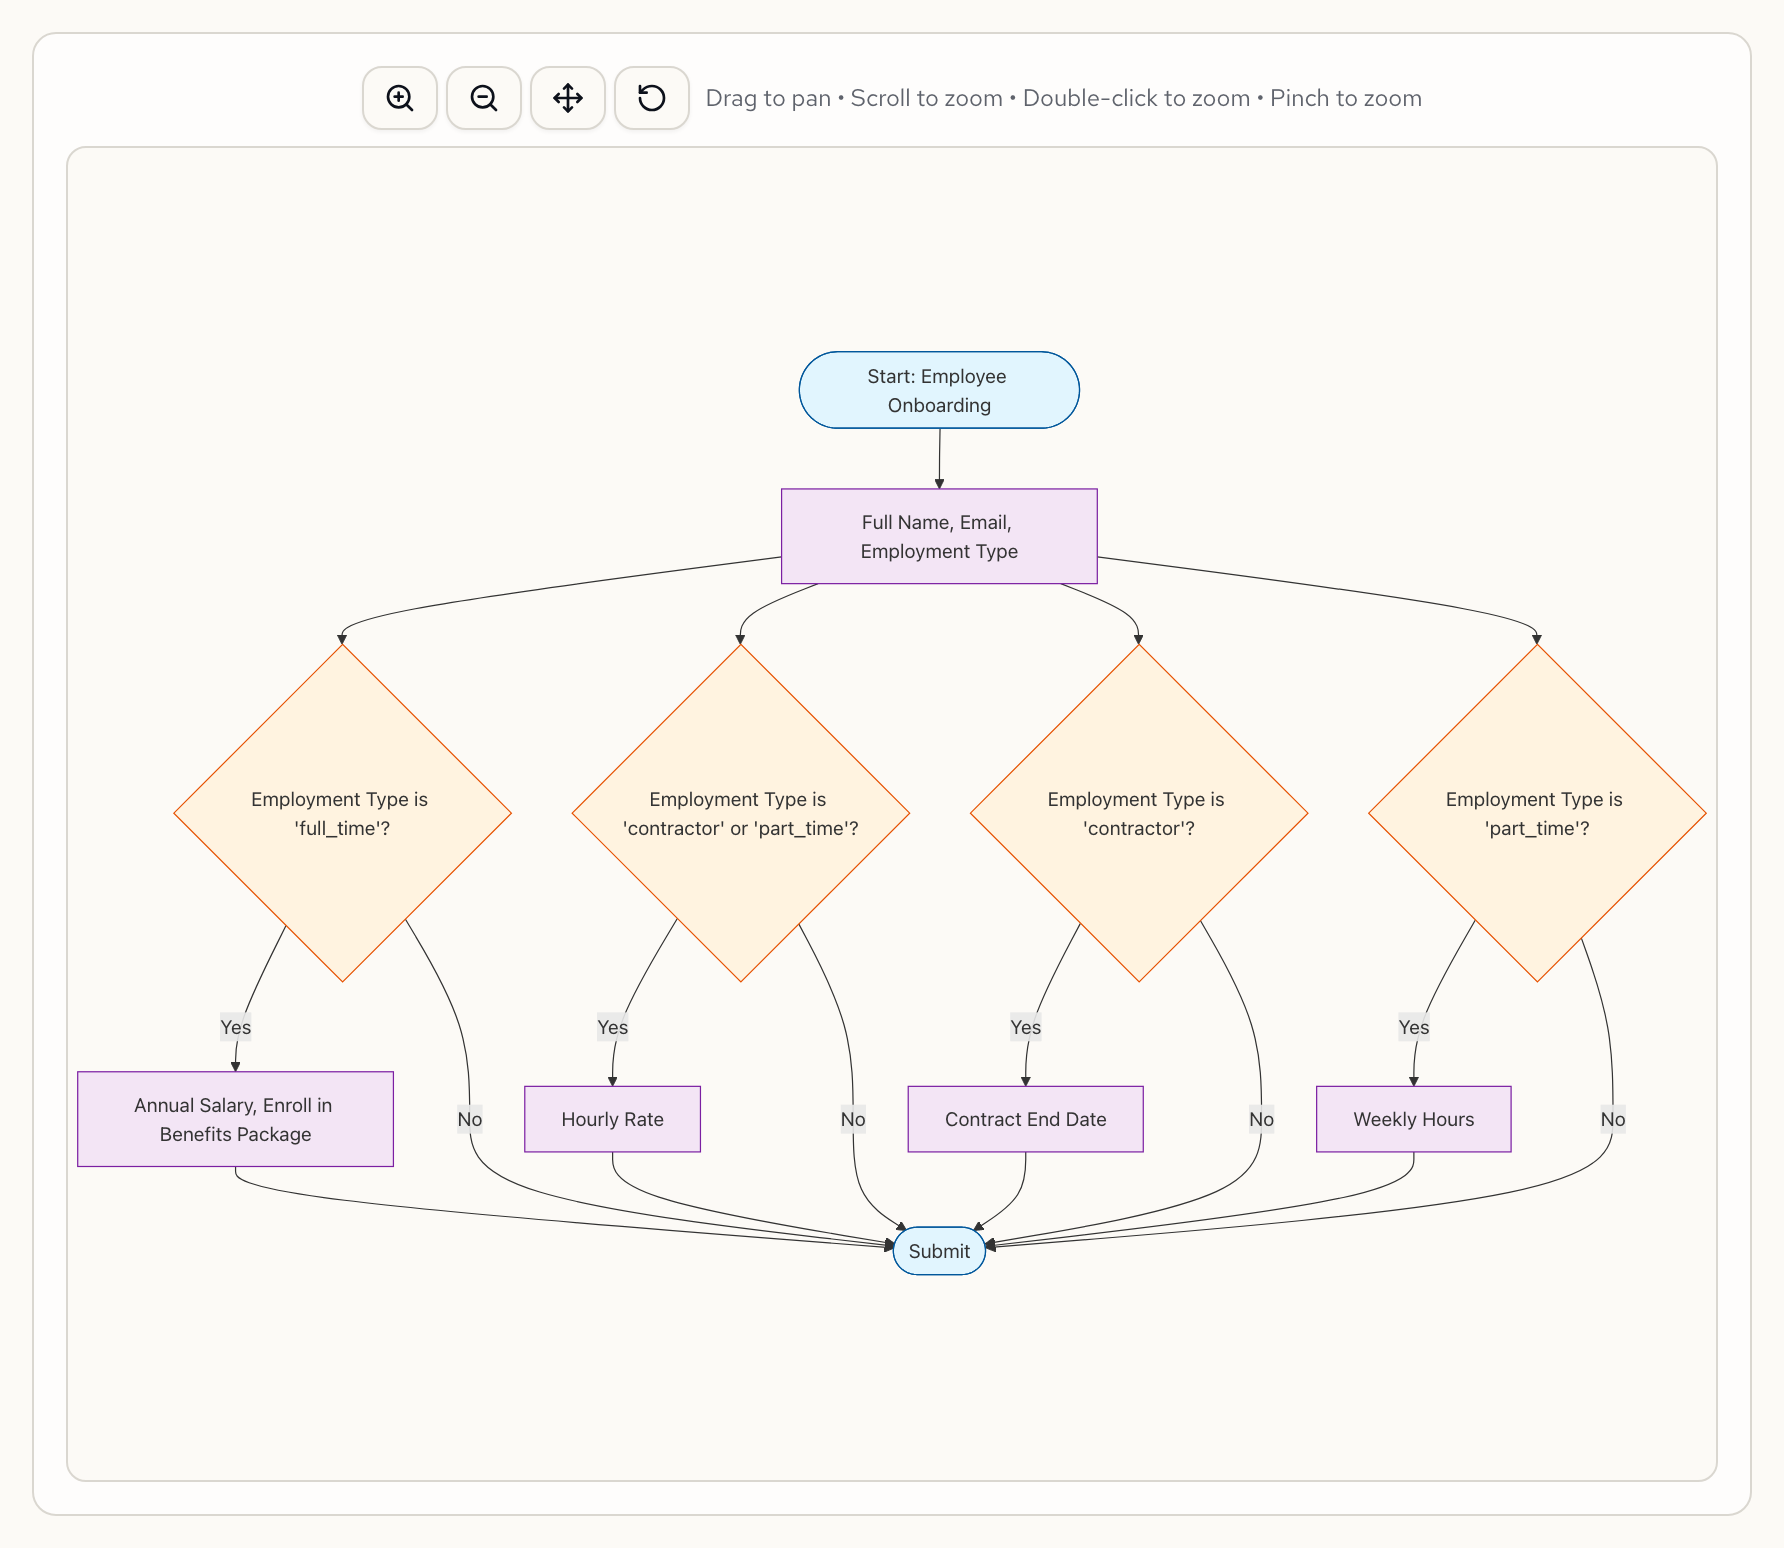Select the Contract End Date node

pos(1025,1119)
